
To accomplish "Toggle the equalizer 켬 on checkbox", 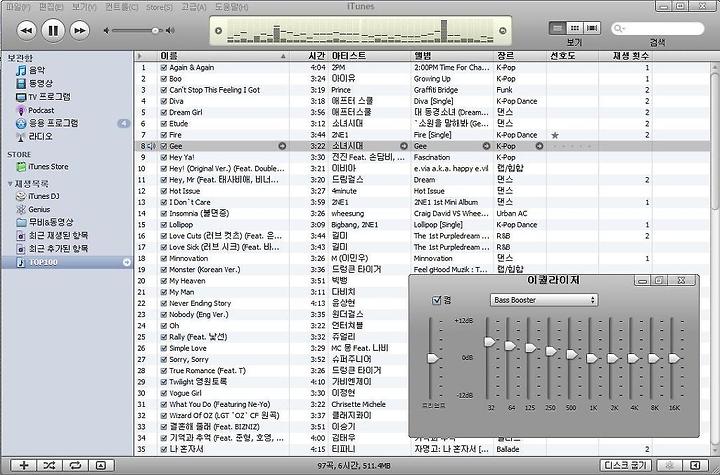I will coord(437,300).
